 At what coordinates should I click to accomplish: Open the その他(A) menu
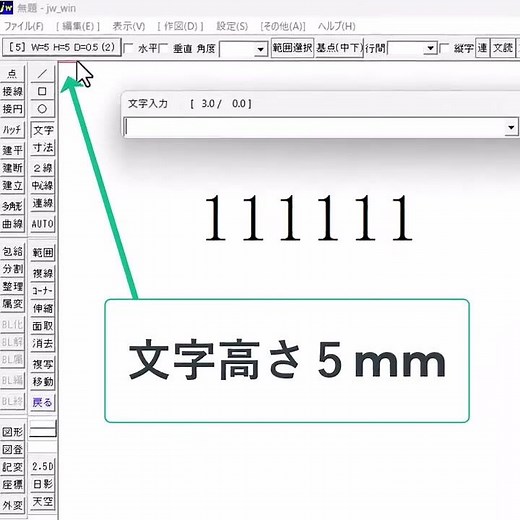coord(283,26)
